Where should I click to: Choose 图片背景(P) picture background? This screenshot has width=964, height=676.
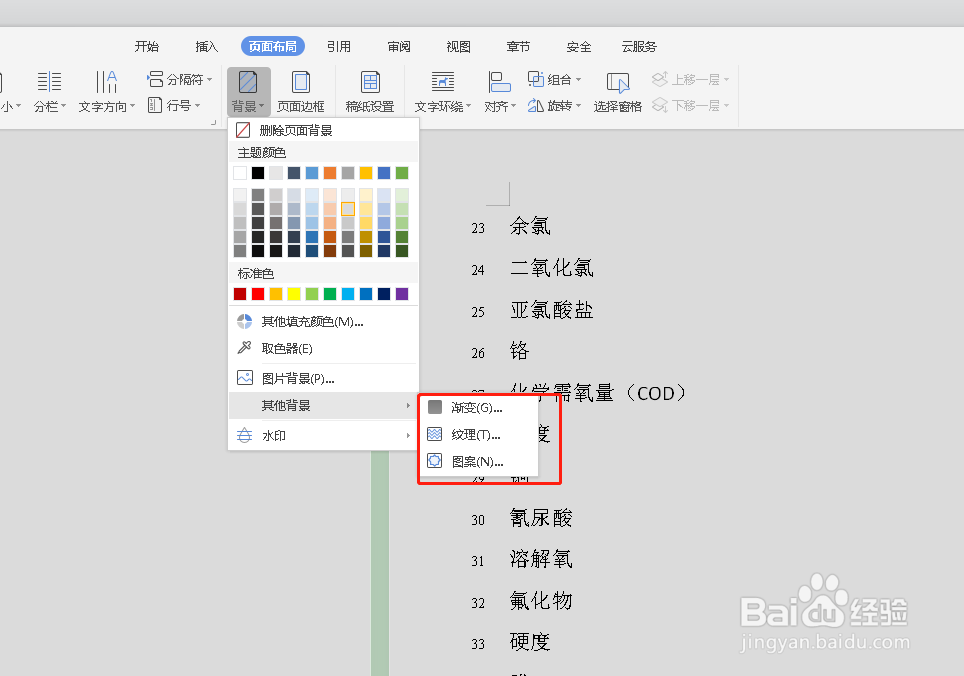(x=323, y=378)
